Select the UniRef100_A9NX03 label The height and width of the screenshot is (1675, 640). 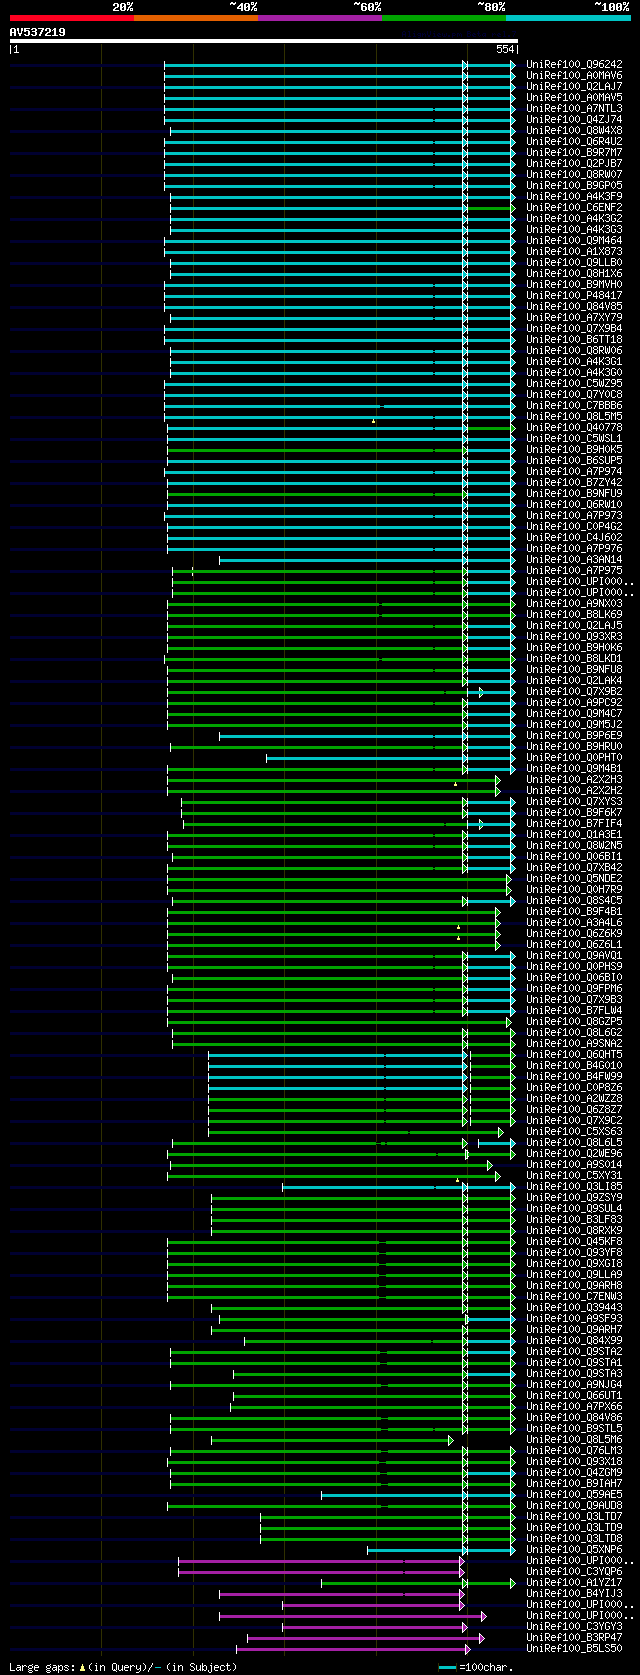point(574,604)
